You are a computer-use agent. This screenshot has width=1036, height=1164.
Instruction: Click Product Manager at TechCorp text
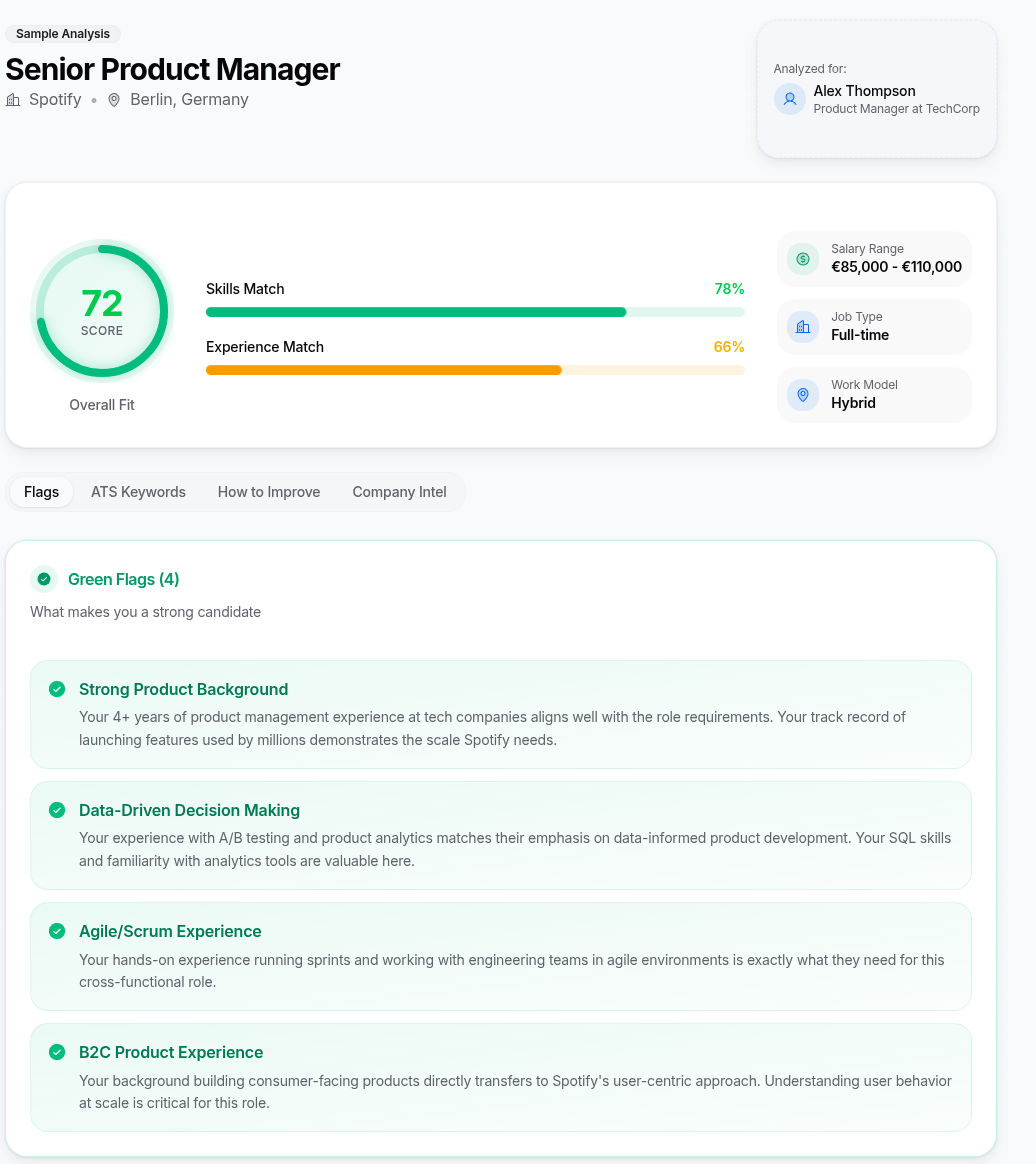pos(896,108)
